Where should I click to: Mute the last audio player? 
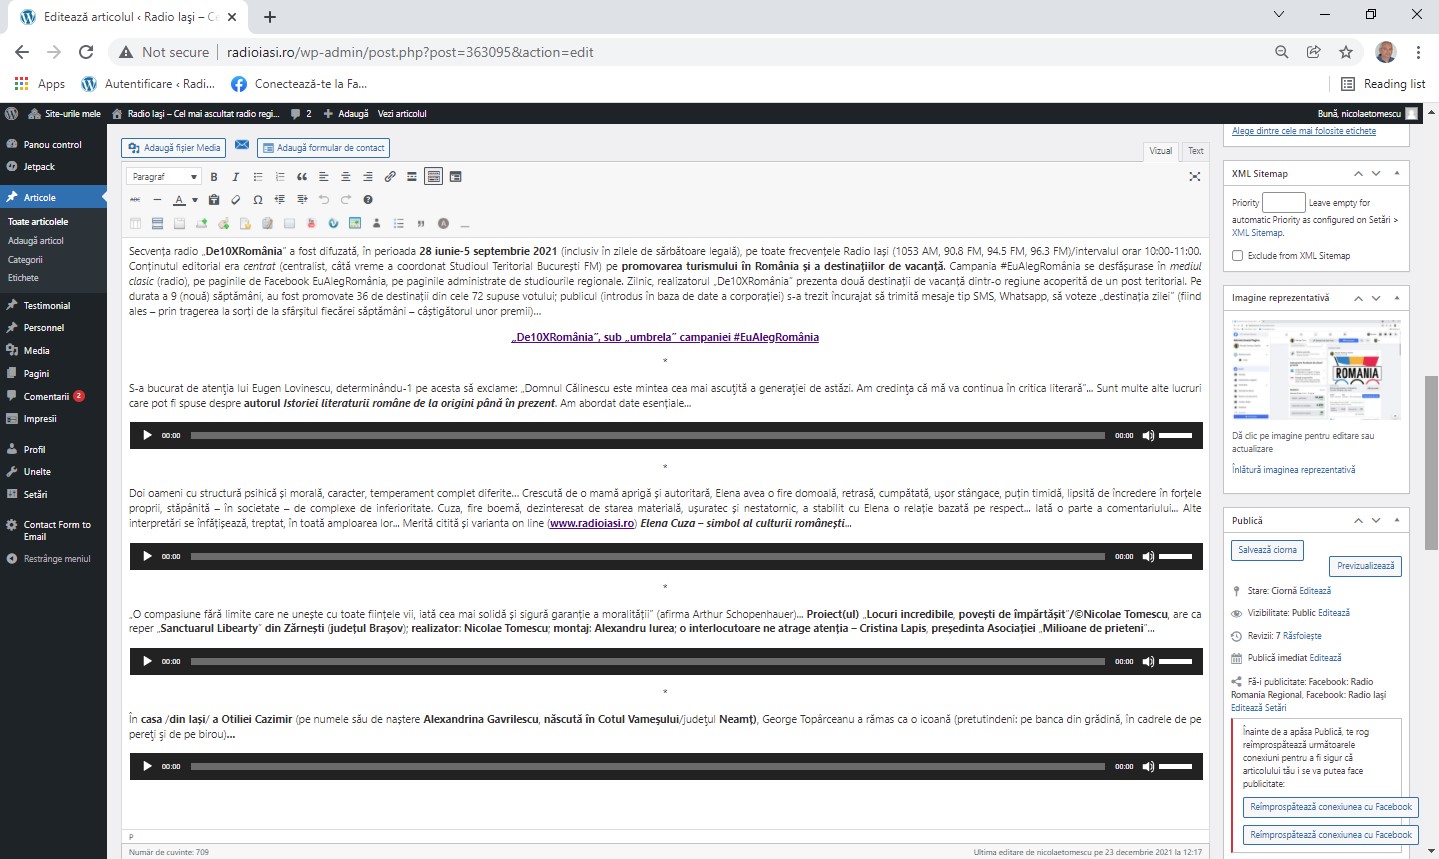(1148, 766)
